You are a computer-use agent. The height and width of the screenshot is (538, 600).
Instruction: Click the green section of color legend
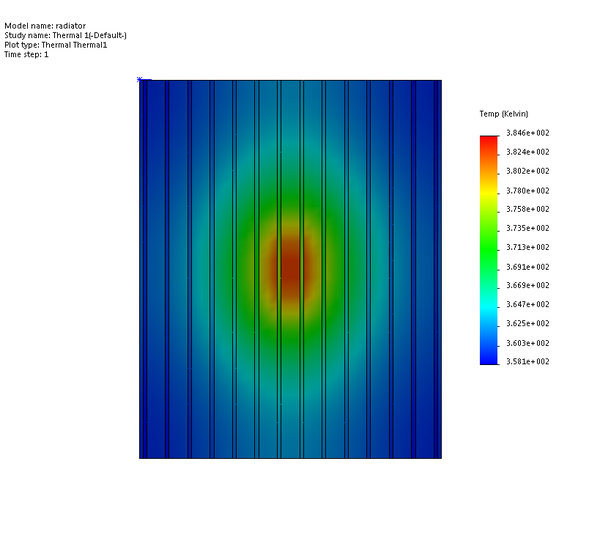coord(489,249)
